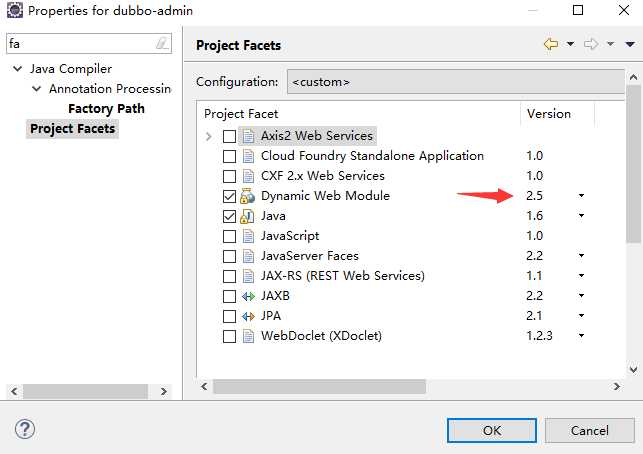Select Project Facets in the tree

(73, 129)
